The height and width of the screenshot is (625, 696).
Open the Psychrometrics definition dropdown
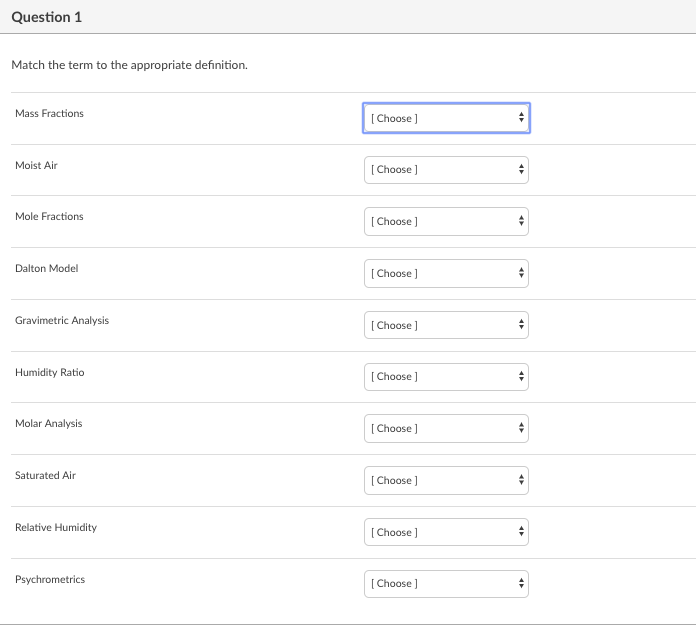446,584
